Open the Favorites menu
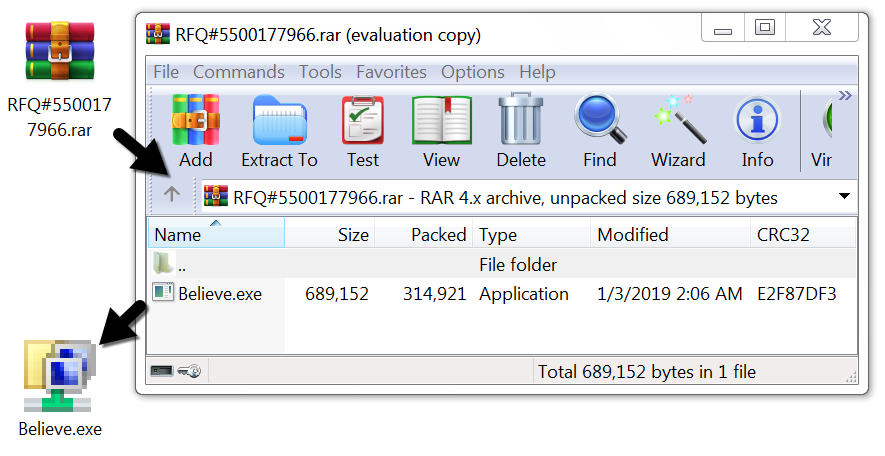The image size is (885, 456). (391, 72)
